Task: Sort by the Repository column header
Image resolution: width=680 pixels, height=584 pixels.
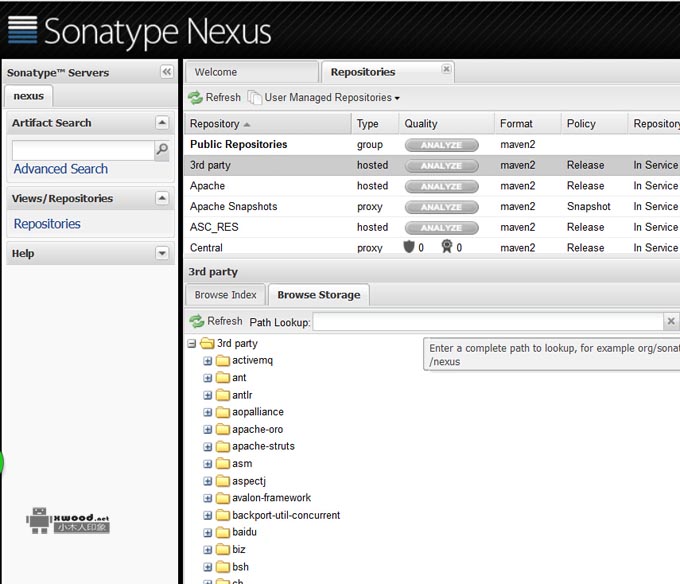Action: point(268,124)
